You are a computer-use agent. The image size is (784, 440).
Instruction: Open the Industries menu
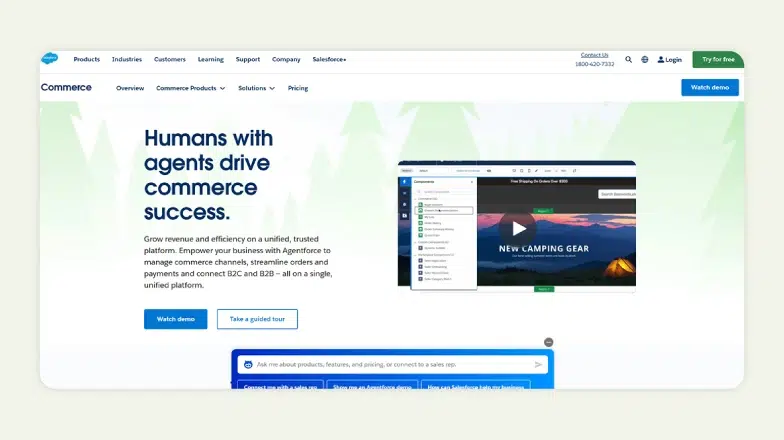127,59
